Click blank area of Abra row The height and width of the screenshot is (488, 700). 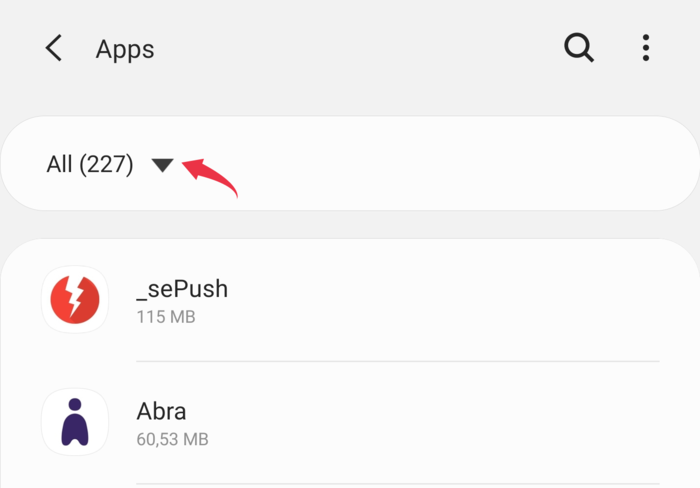pyautogui.click(x=446, y=422)
